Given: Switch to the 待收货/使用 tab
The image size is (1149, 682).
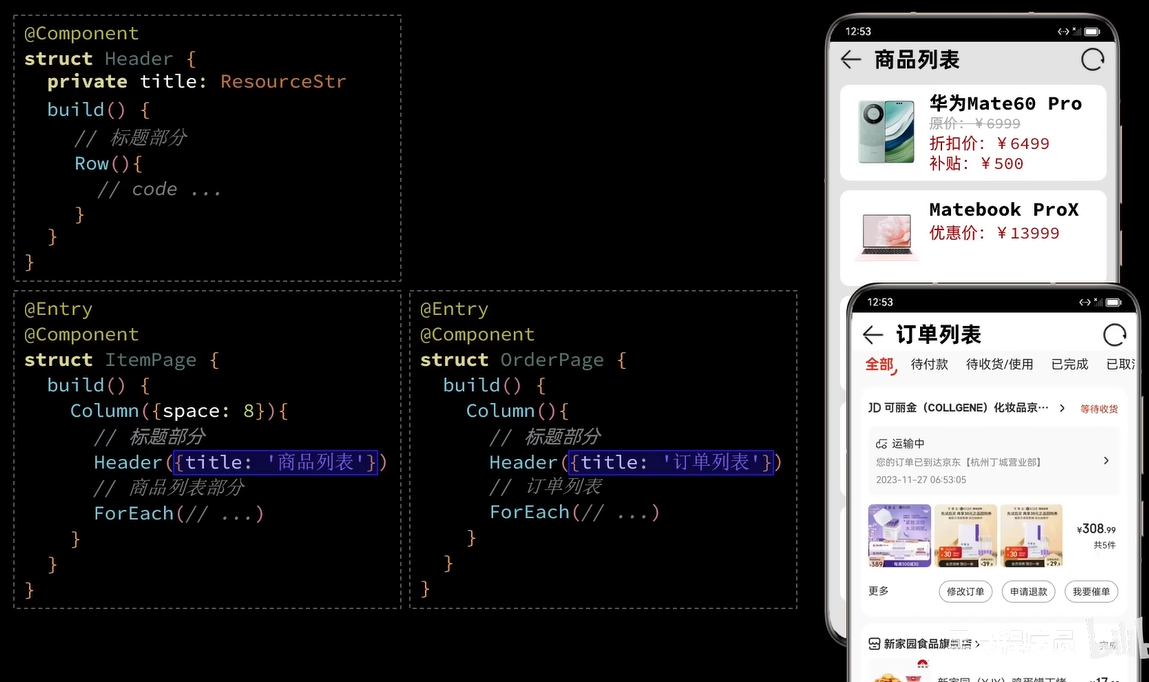Looking at the screenshot, I should [999, 364].
